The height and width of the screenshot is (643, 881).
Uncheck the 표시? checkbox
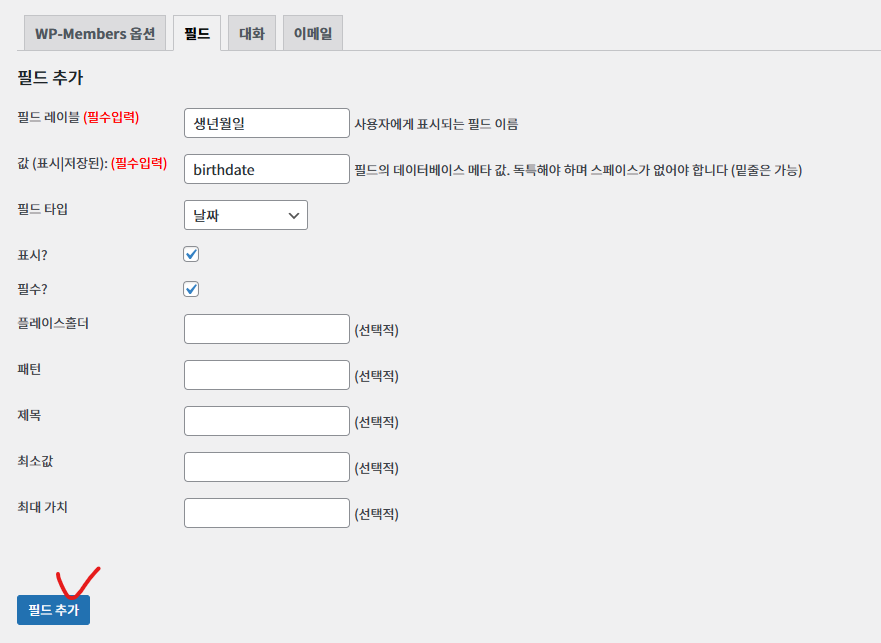191,254
